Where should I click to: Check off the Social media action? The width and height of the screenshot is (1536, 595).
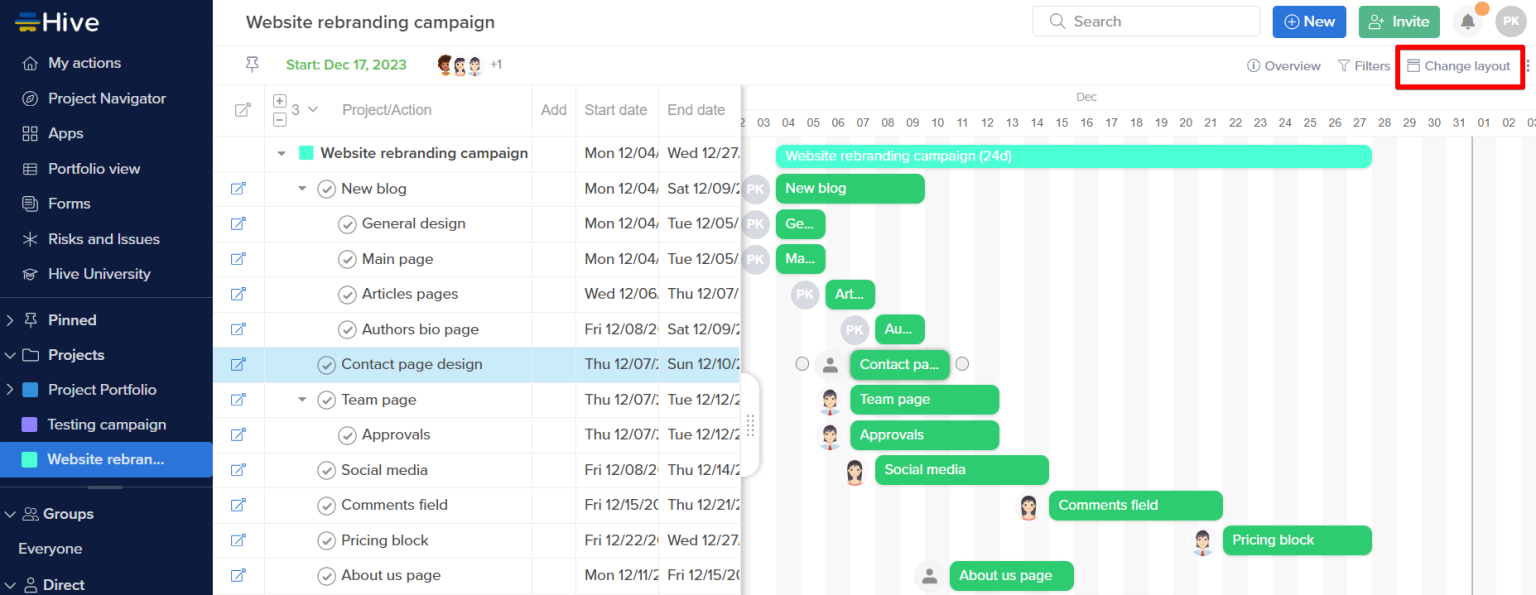point(326,470)
